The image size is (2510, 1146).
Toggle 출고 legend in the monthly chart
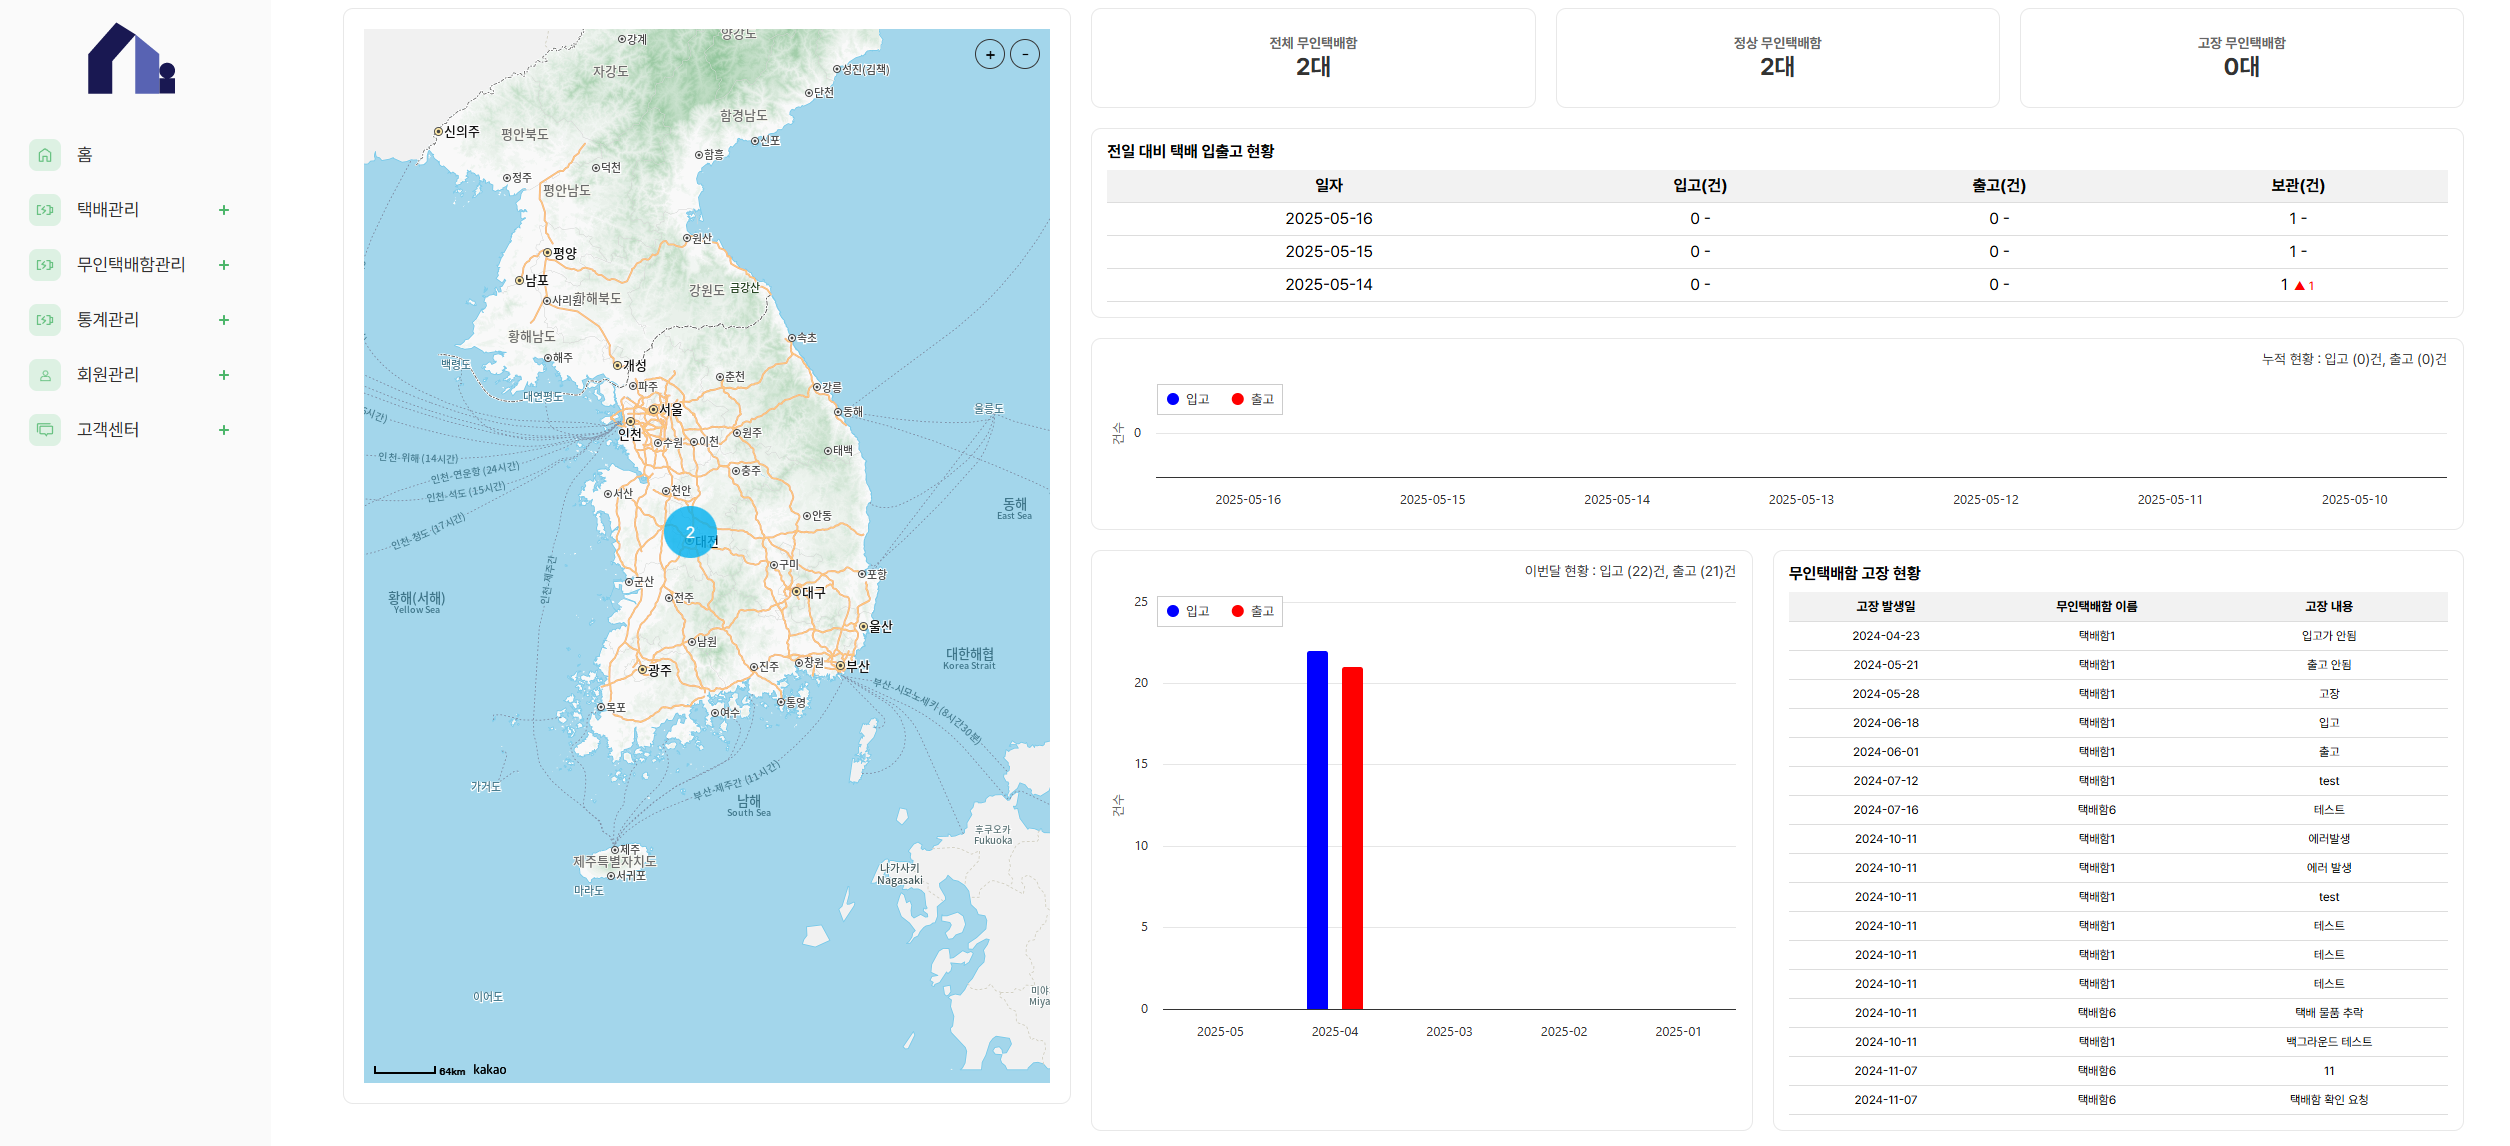[x=1253, y=611]
